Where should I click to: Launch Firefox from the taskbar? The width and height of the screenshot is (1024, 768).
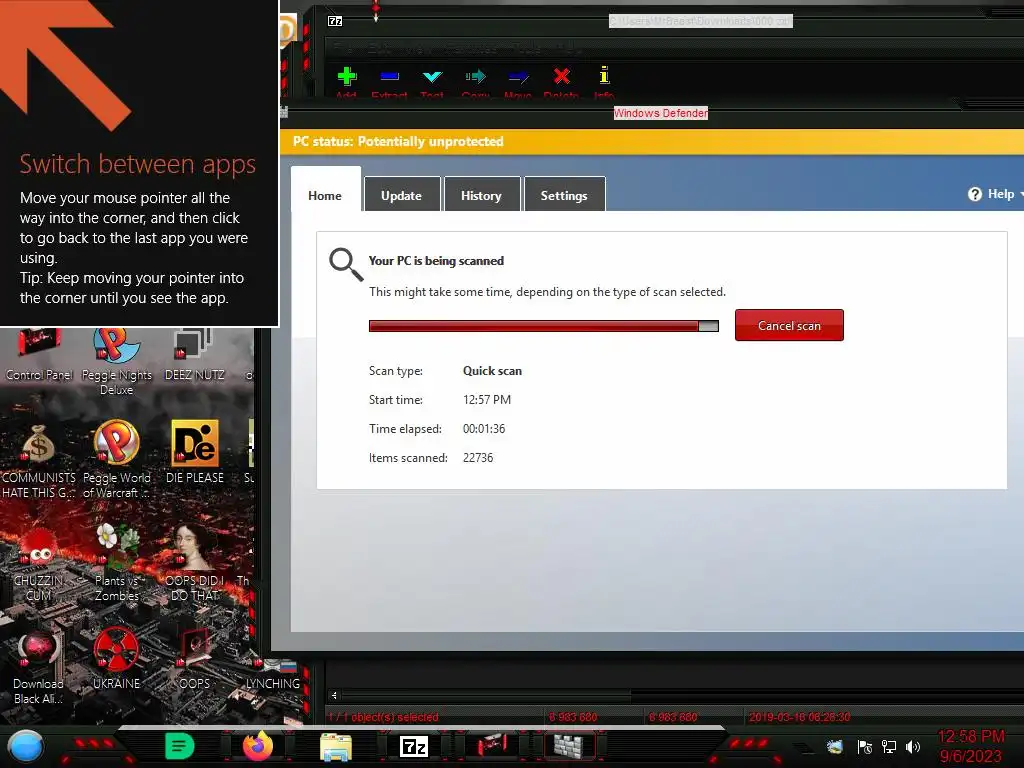click(x=258, y=746)
